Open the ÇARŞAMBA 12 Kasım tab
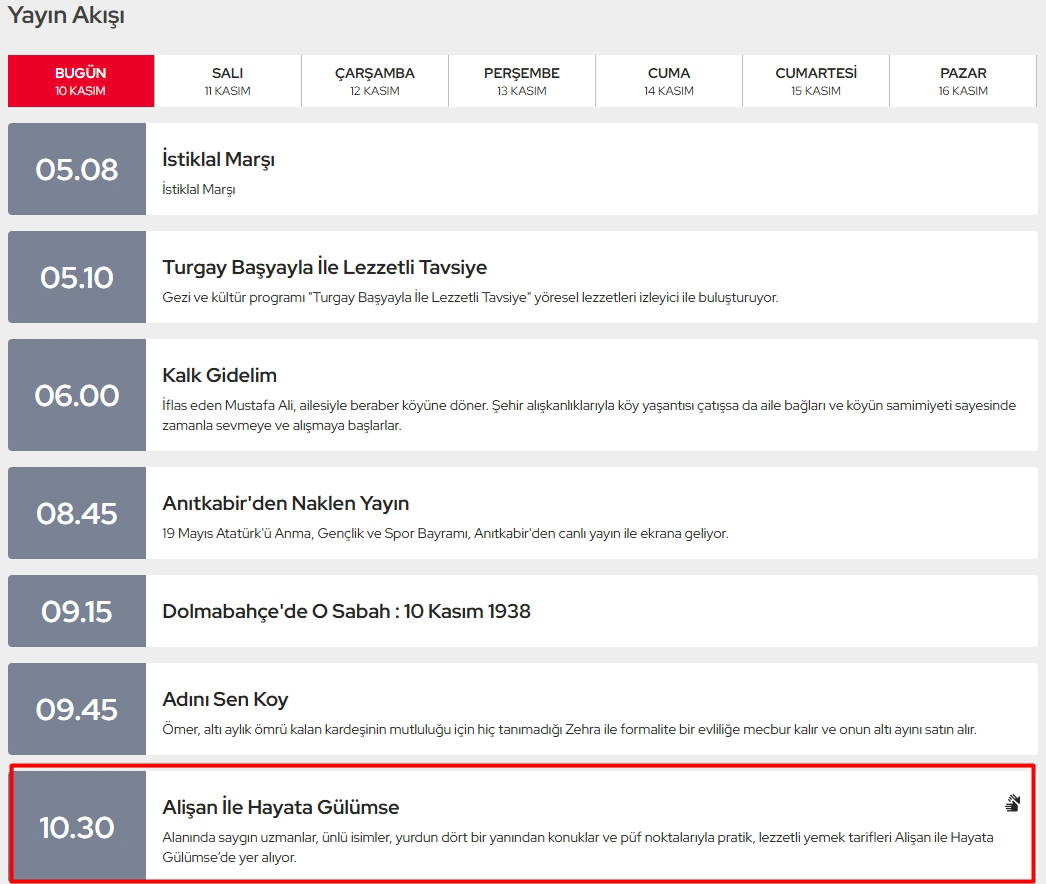Screen dimensions: 1046x884 click(x=375, y=81)
